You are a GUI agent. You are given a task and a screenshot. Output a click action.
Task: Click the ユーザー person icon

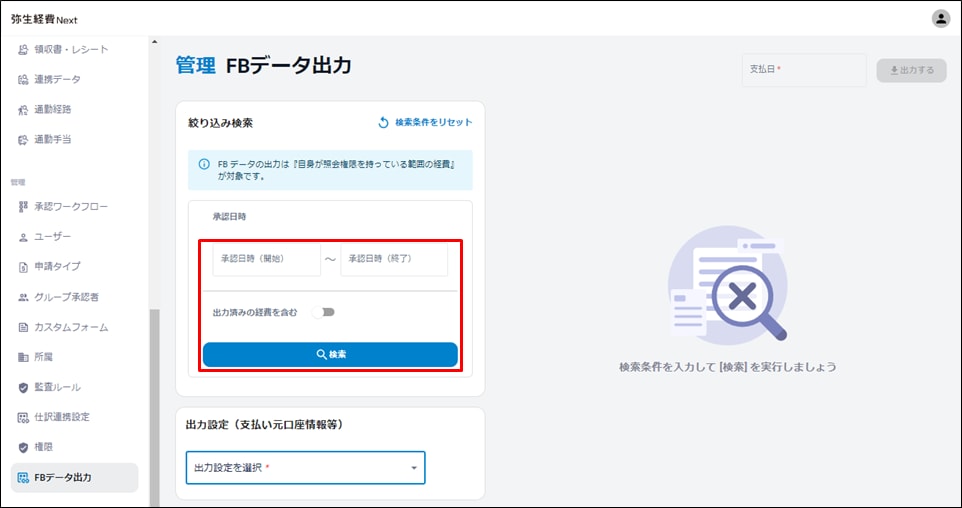[23, 237]
